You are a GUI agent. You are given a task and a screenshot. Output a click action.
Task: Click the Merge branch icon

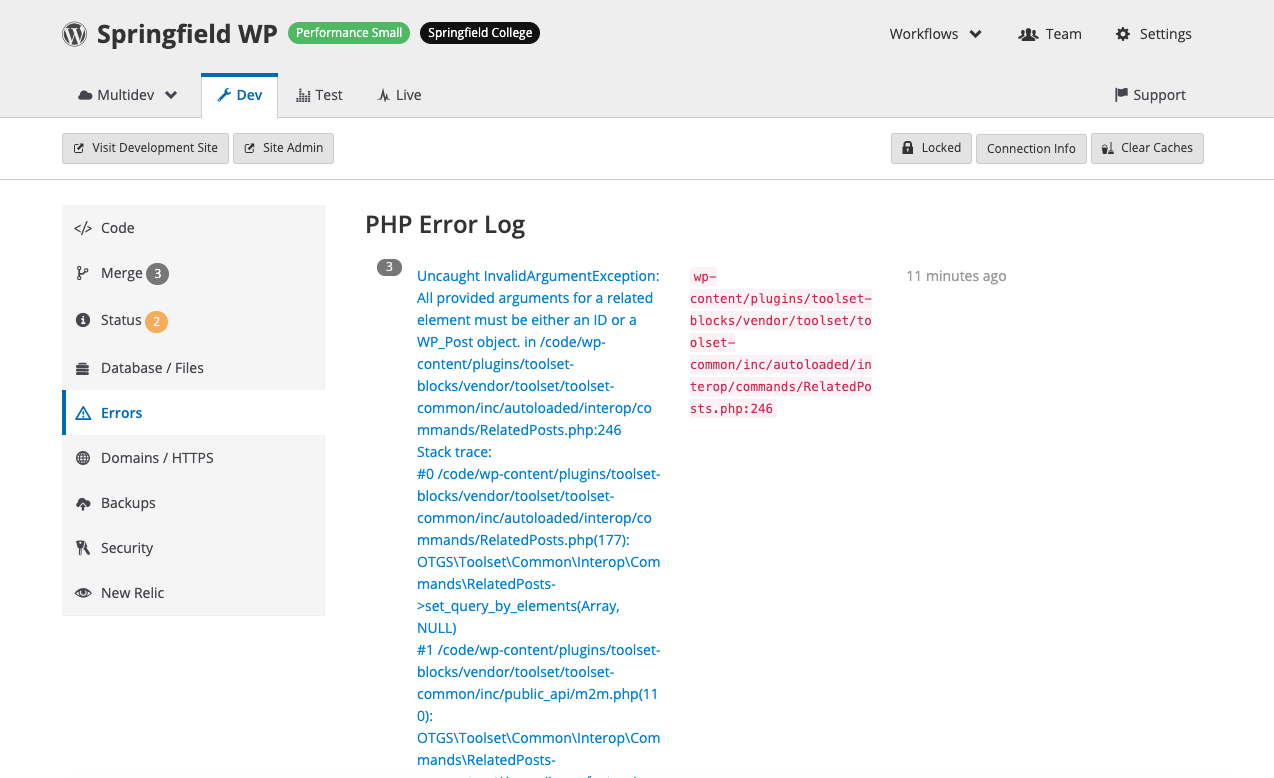click(83, 273)
